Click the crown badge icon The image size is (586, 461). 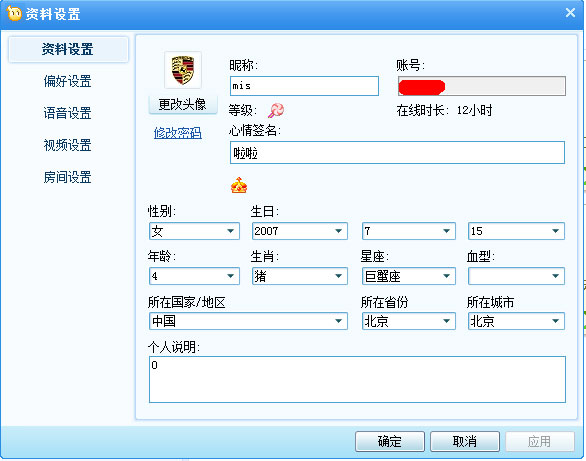[239, 185]
